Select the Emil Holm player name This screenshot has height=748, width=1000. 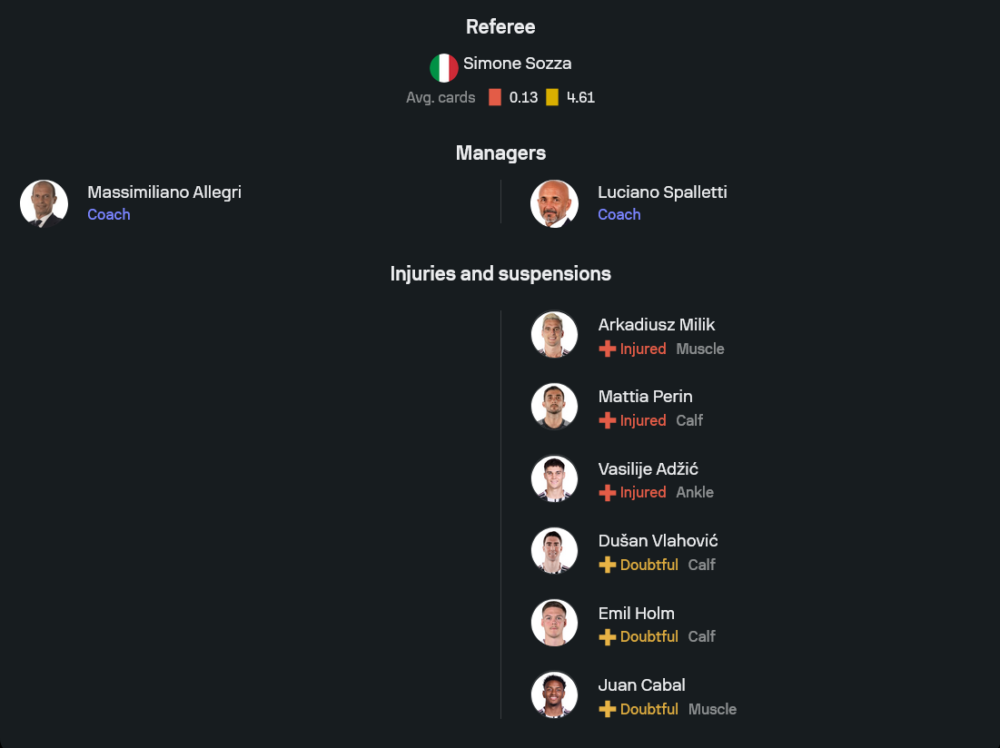636,613
